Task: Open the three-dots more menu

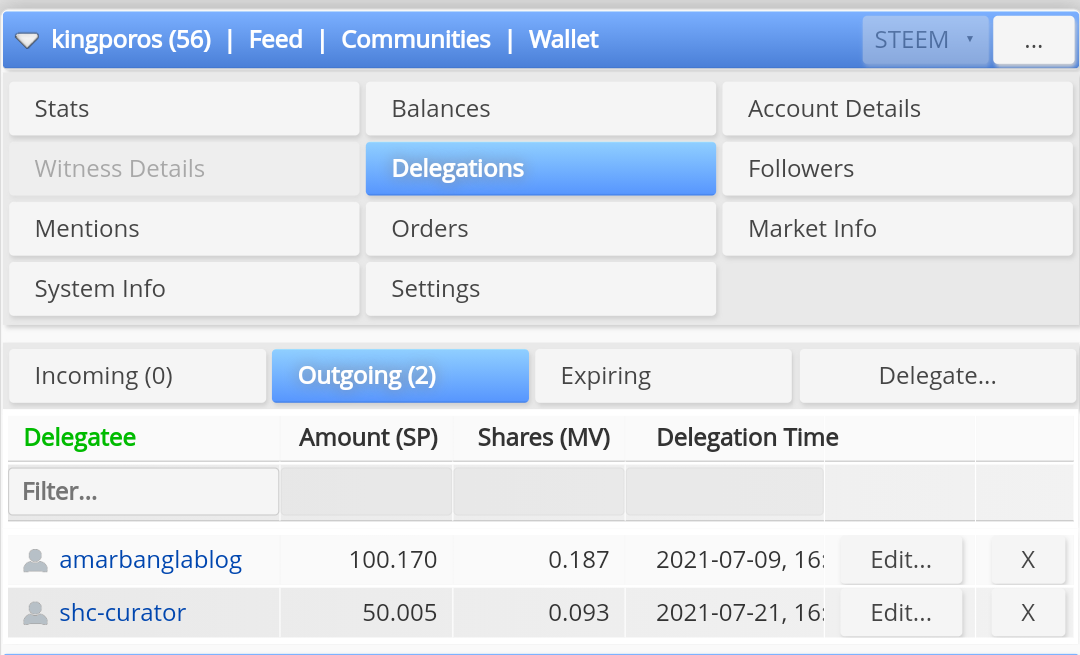Action: point(1033,40)
